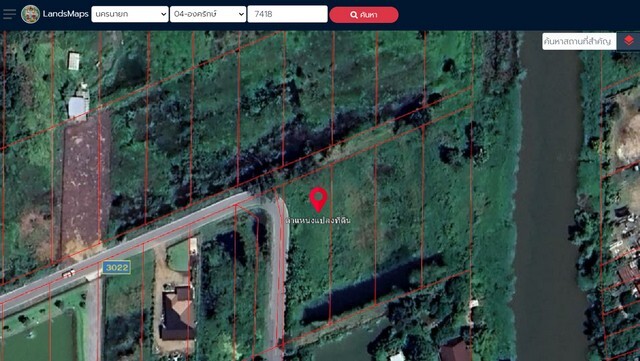Open the map layers icon

(x=629, y=41)
